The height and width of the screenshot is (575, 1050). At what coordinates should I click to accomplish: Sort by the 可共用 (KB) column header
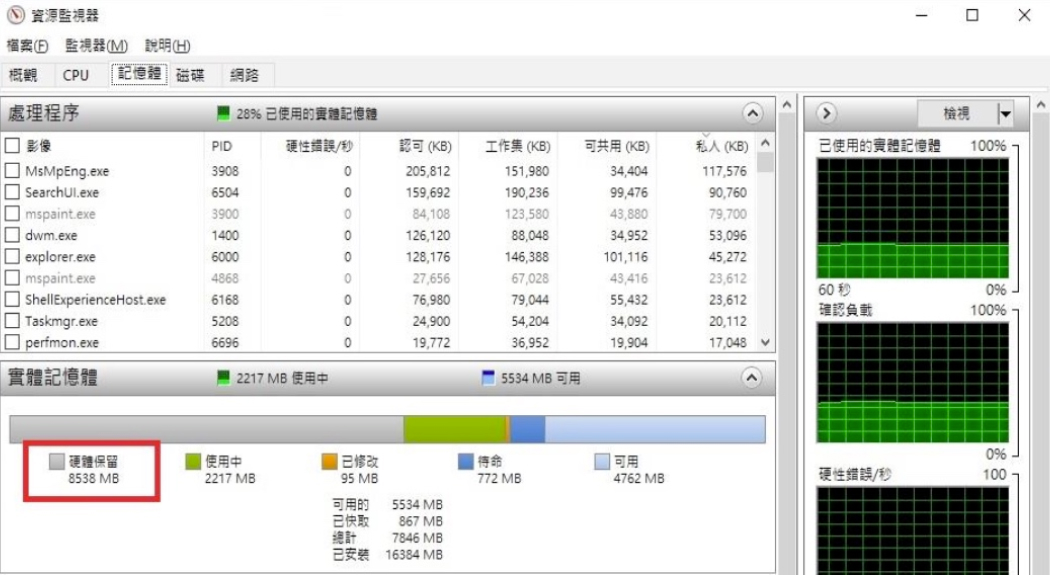pyautogui.click(x=617, y=146)
